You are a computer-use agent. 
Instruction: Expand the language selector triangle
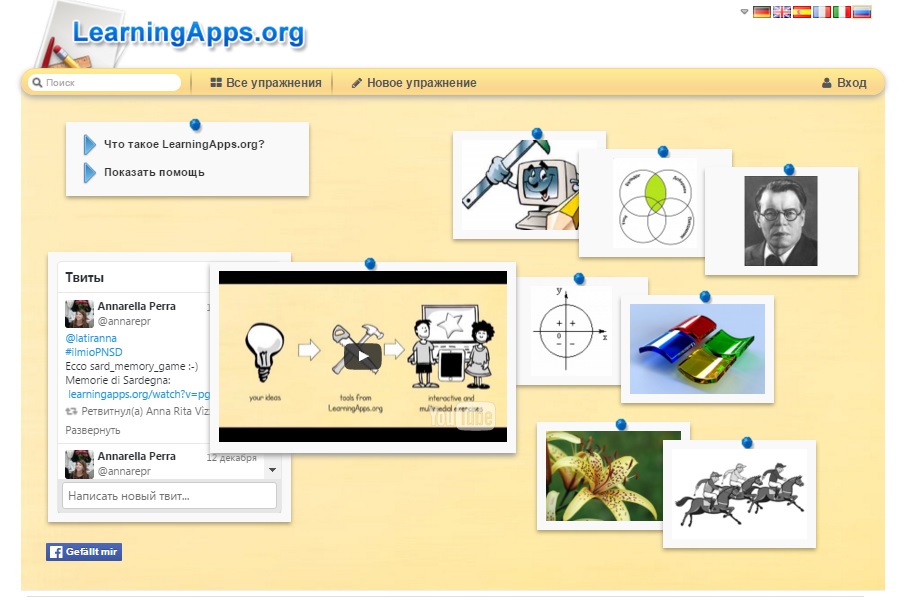(744, 13)
